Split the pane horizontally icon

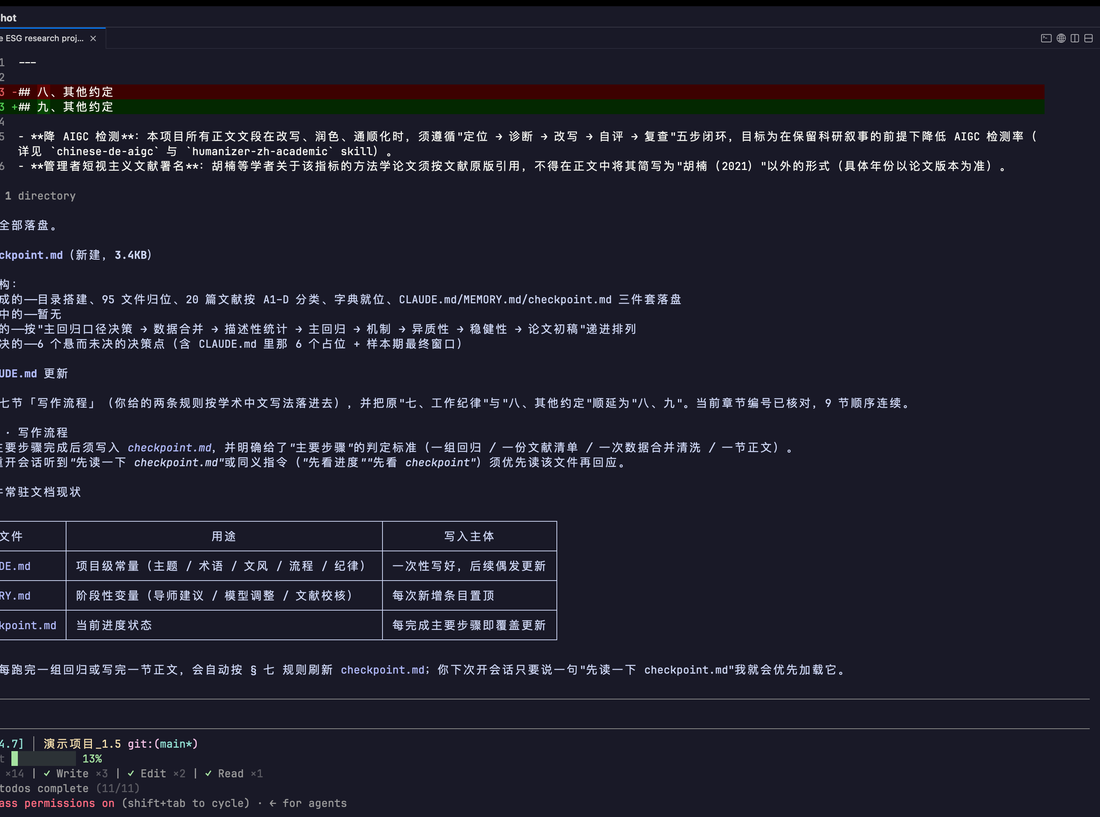1089,39
